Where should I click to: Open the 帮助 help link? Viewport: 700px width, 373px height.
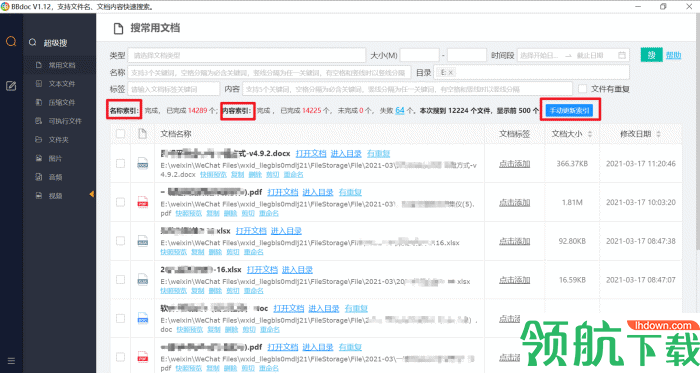[673, 55]
